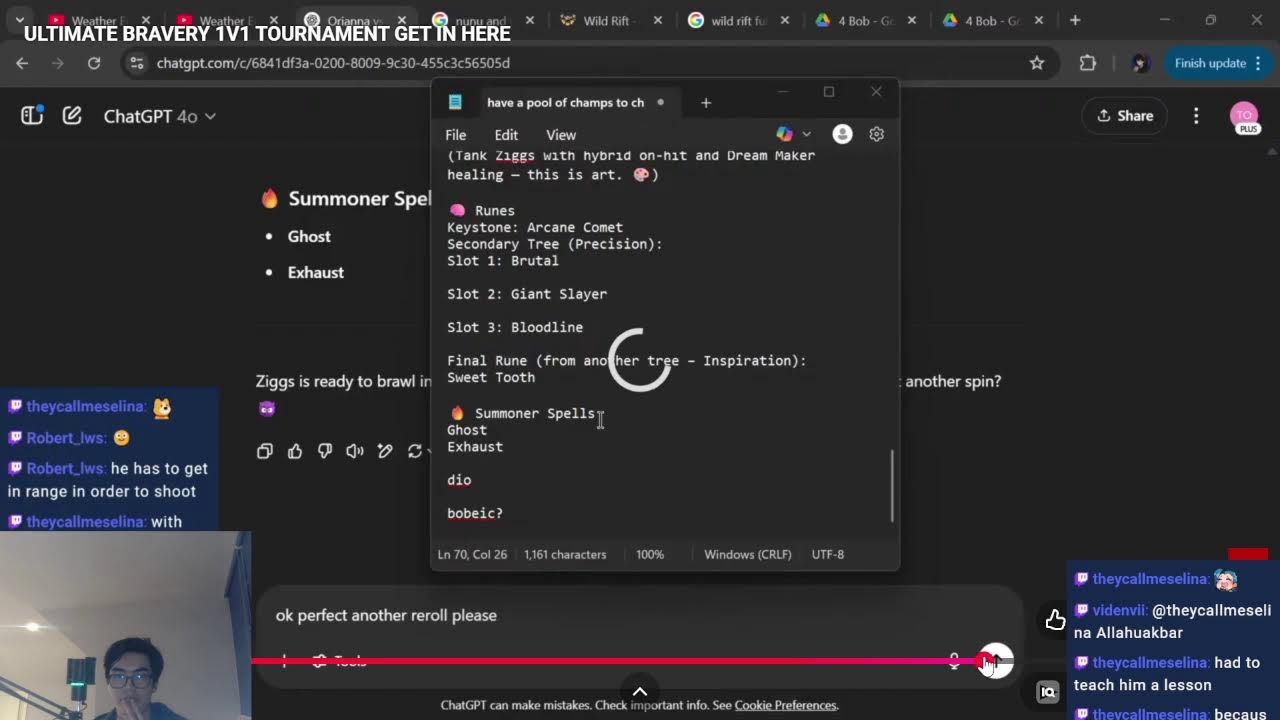Open the Notepad account profile icon
The height and width of the screenshot is (720, 1280).
842,134
